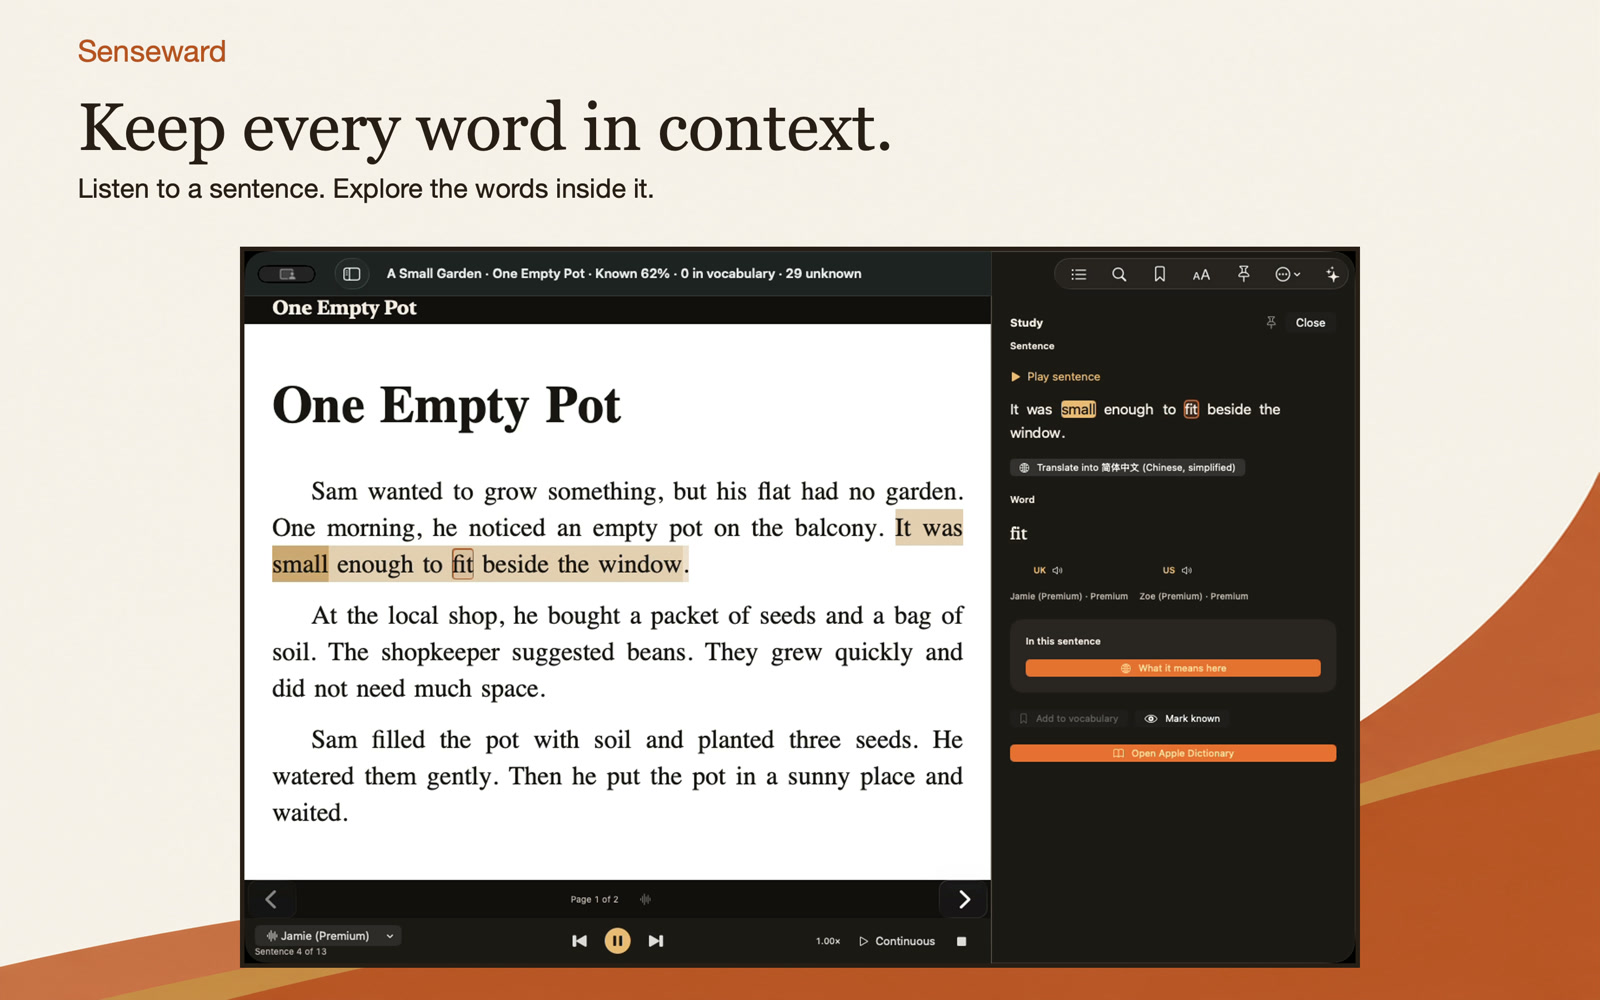The width and height of the screenshot is (1600, 1000).
Task: Click the pill control left of sidebar icon
Action: [x=287, y=274]
